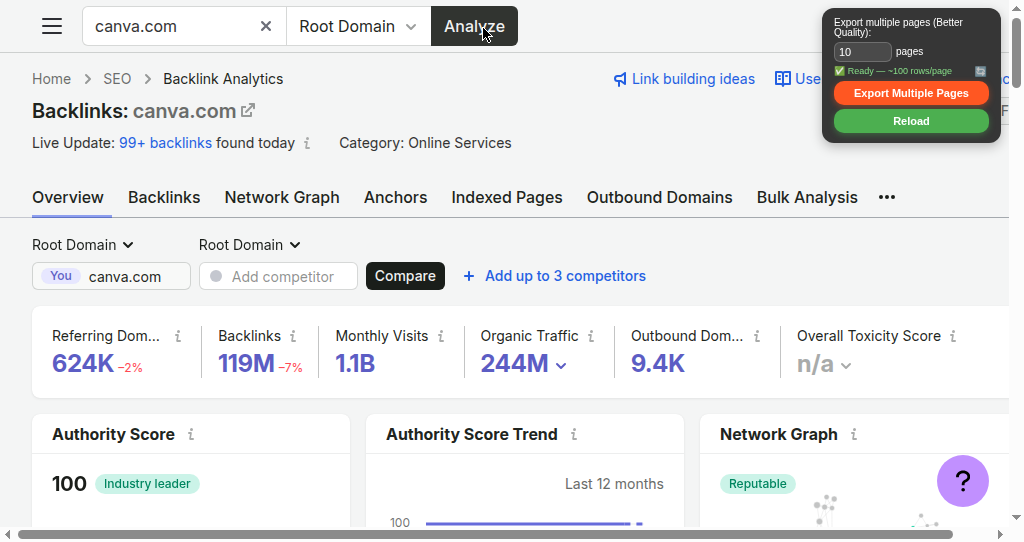Image resolution: width=1024 pixels, height=542 pixels.
Task: Click the Add competitor input field
Action: 278,276
